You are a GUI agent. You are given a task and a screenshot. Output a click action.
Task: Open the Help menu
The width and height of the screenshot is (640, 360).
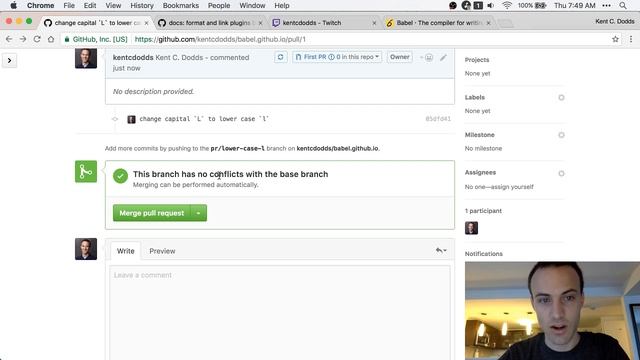point(282,5)
